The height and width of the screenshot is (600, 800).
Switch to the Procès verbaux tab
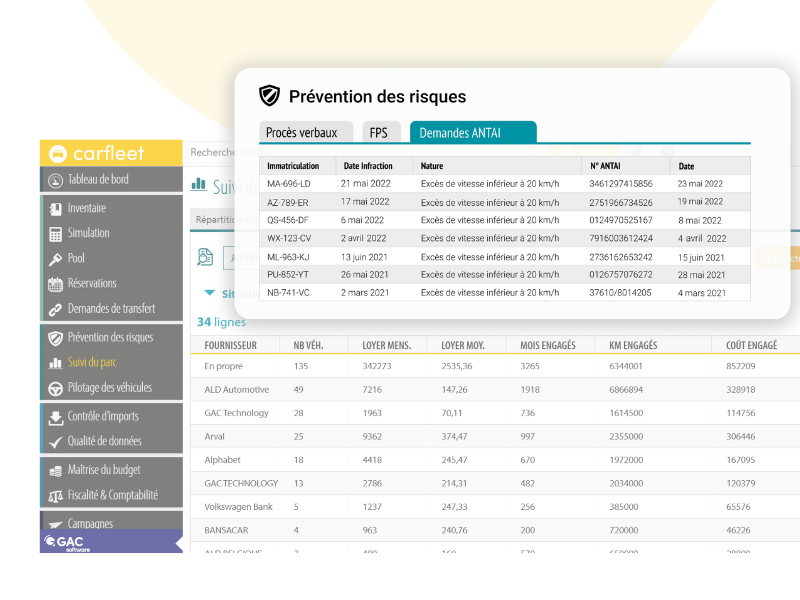tap(308, 132)
